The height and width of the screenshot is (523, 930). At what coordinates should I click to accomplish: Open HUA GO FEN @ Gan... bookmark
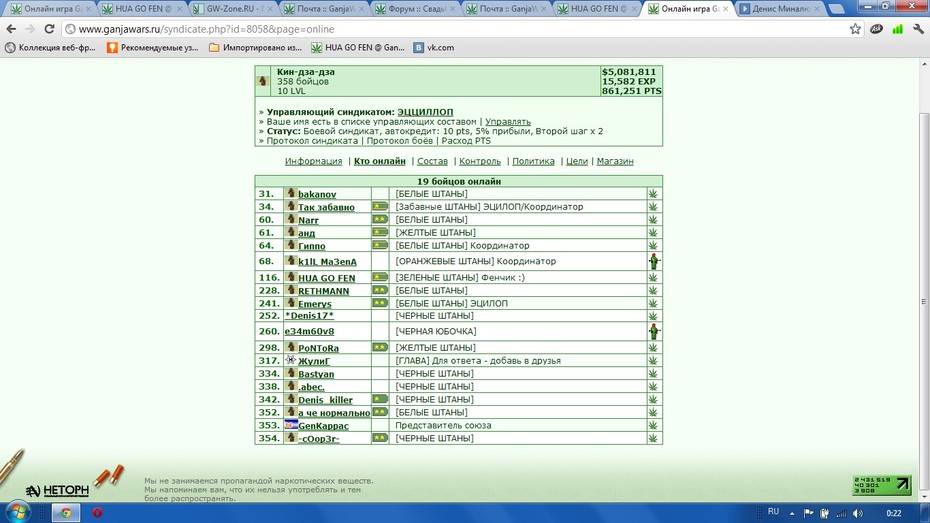point(358,47)
